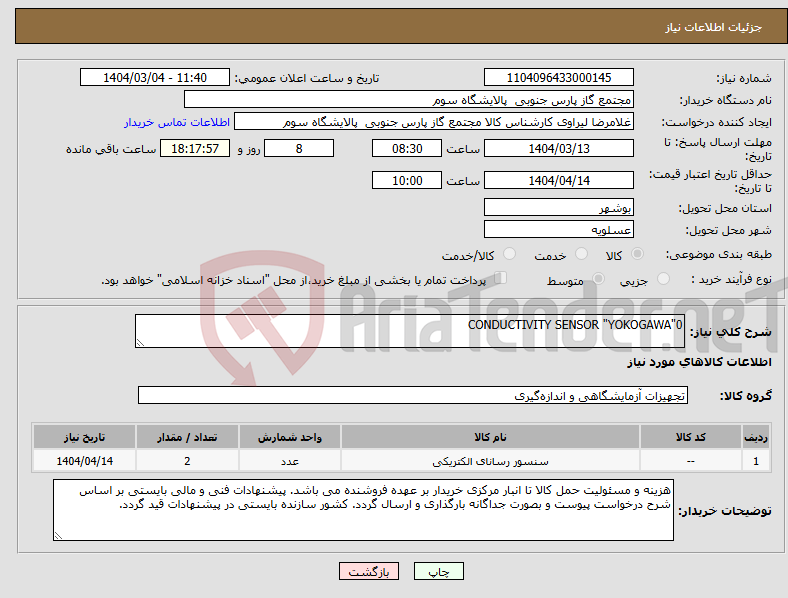Click the بازگشت back button
This screenshot has width=788, height=598.
(369, 571)
